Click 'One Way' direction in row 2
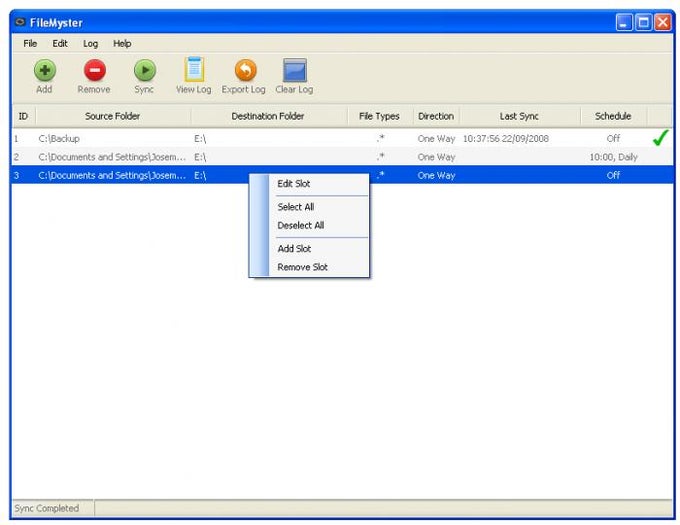 point(436,157)
